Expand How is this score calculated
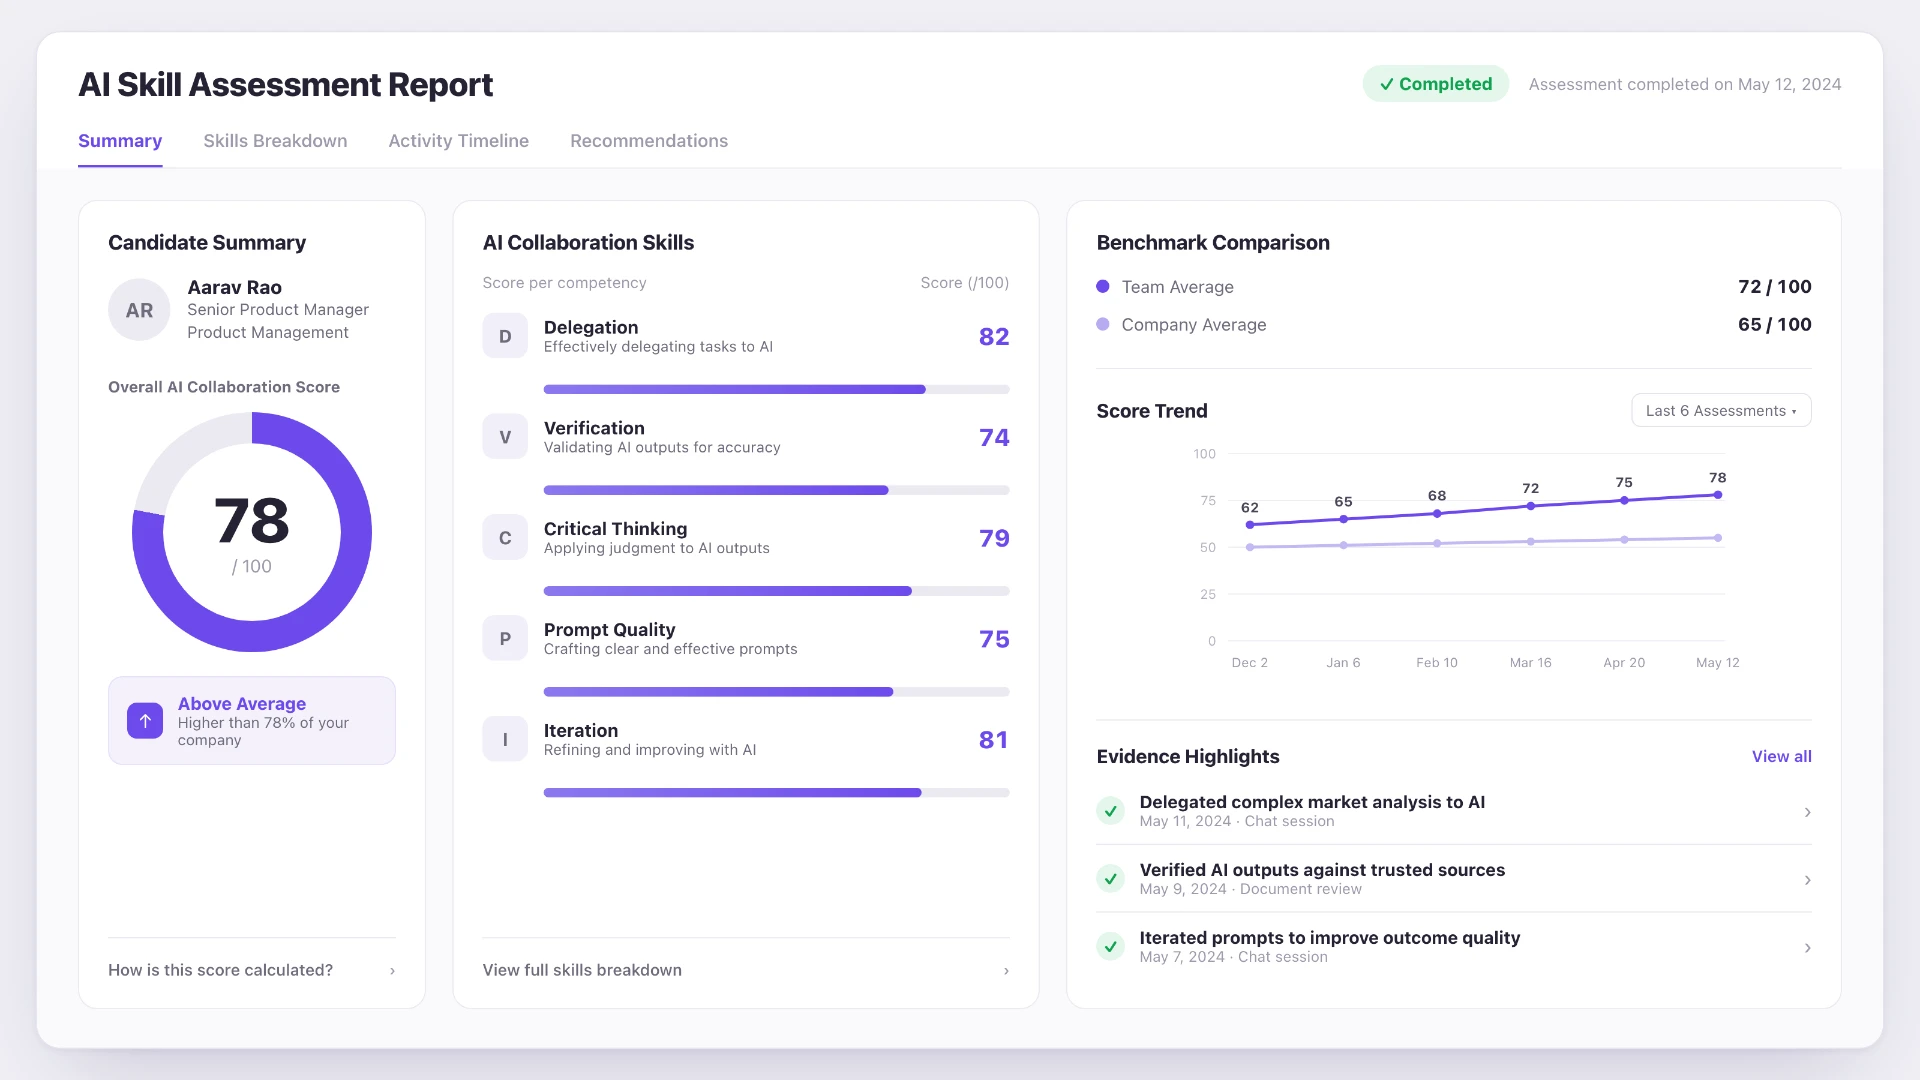This screenshot has width=1920, height=1080. (252, 970)
